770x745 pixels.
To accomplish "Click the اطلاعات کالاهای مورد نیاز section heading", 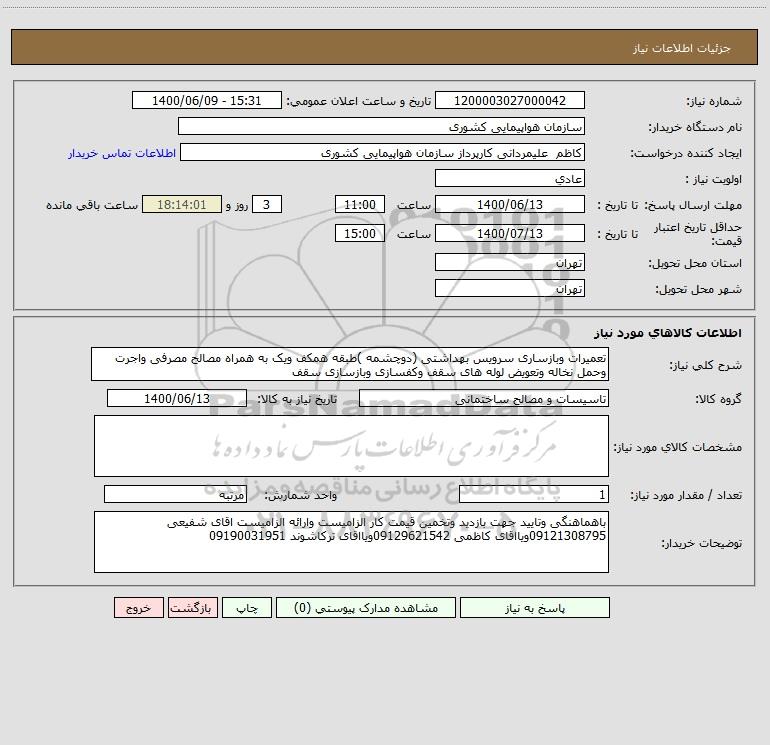I will click(668, 333).
